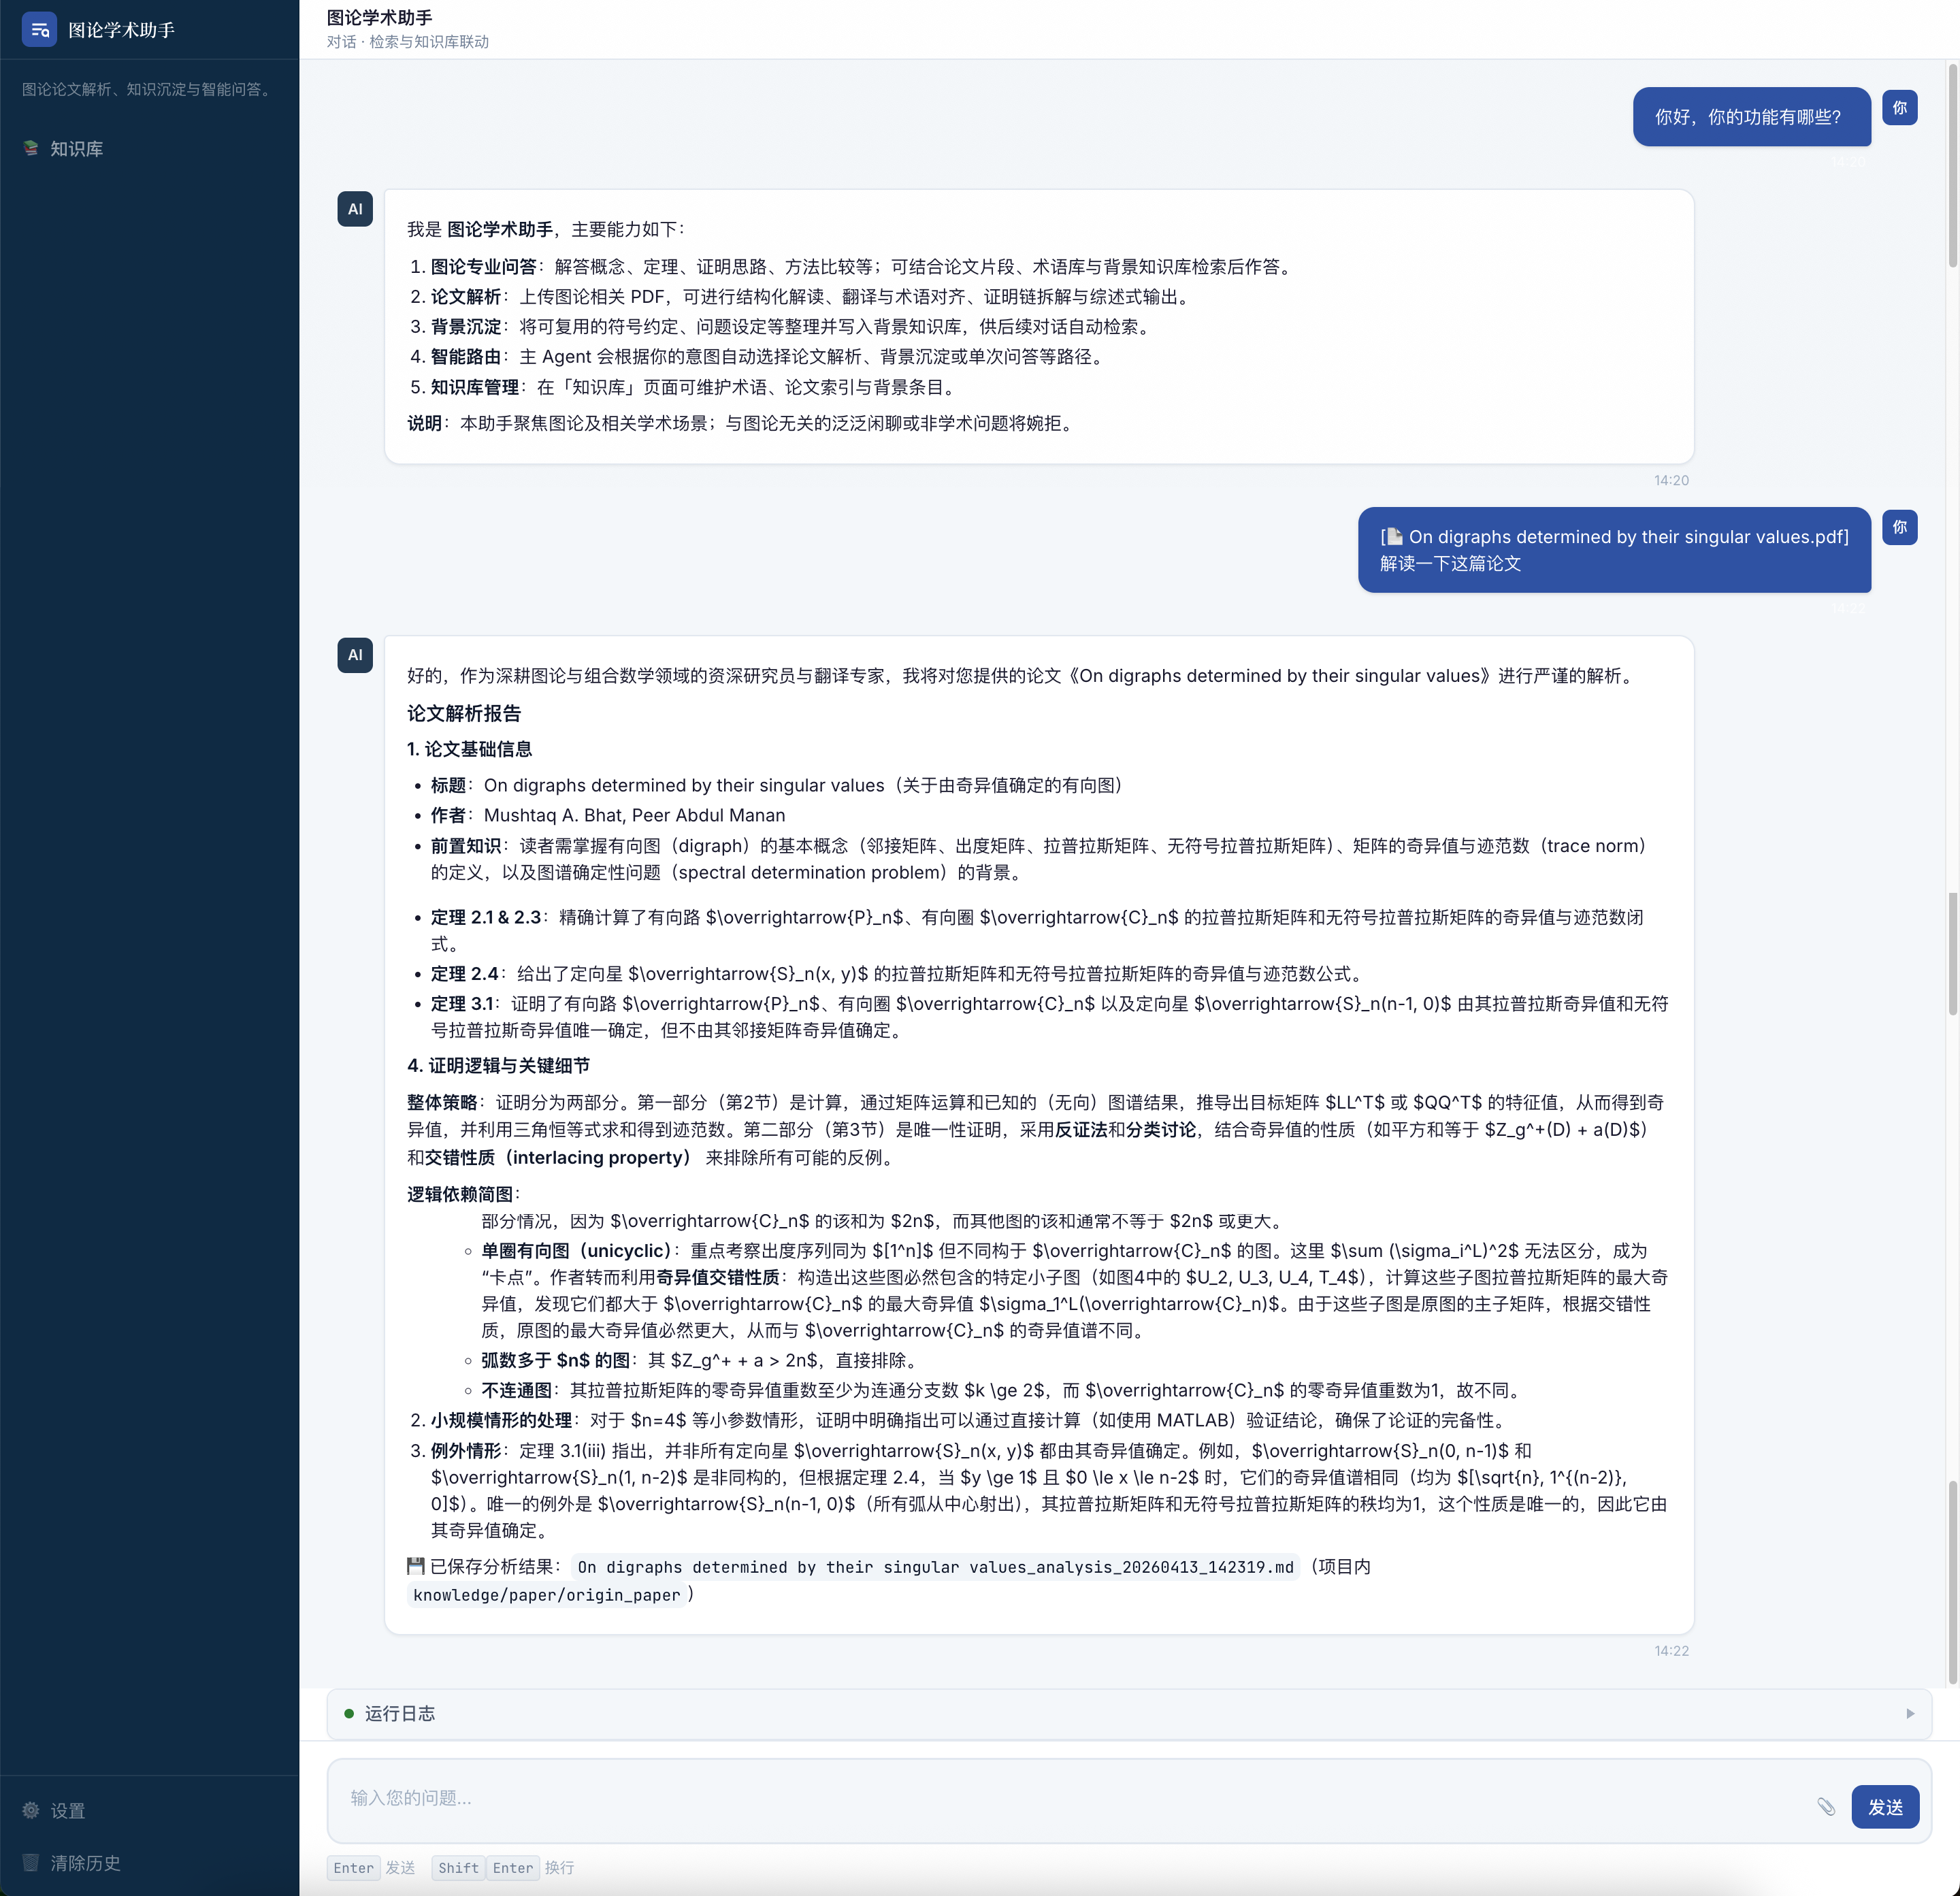Open 设置 settings from sidebar
This screenshot has height=1896, width=1960.
[67, 1810]
